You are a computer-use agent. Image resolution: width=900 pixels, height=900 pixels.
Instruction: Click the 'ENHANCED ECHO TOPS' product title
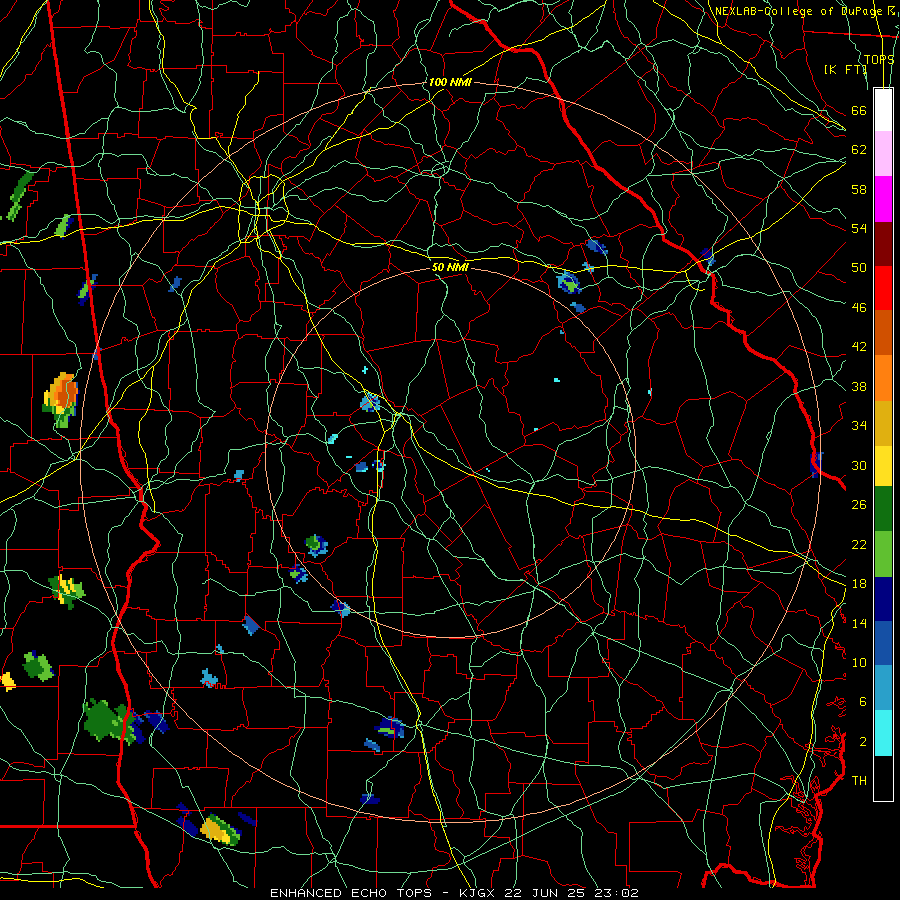click(x=354, y=893)
